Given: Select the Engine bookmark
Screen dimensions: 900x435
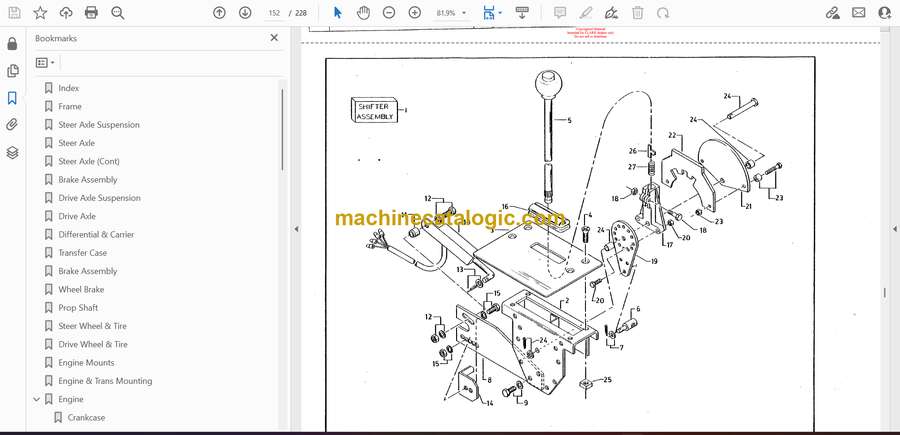Looking at the screenshot, I should [71, 399].
